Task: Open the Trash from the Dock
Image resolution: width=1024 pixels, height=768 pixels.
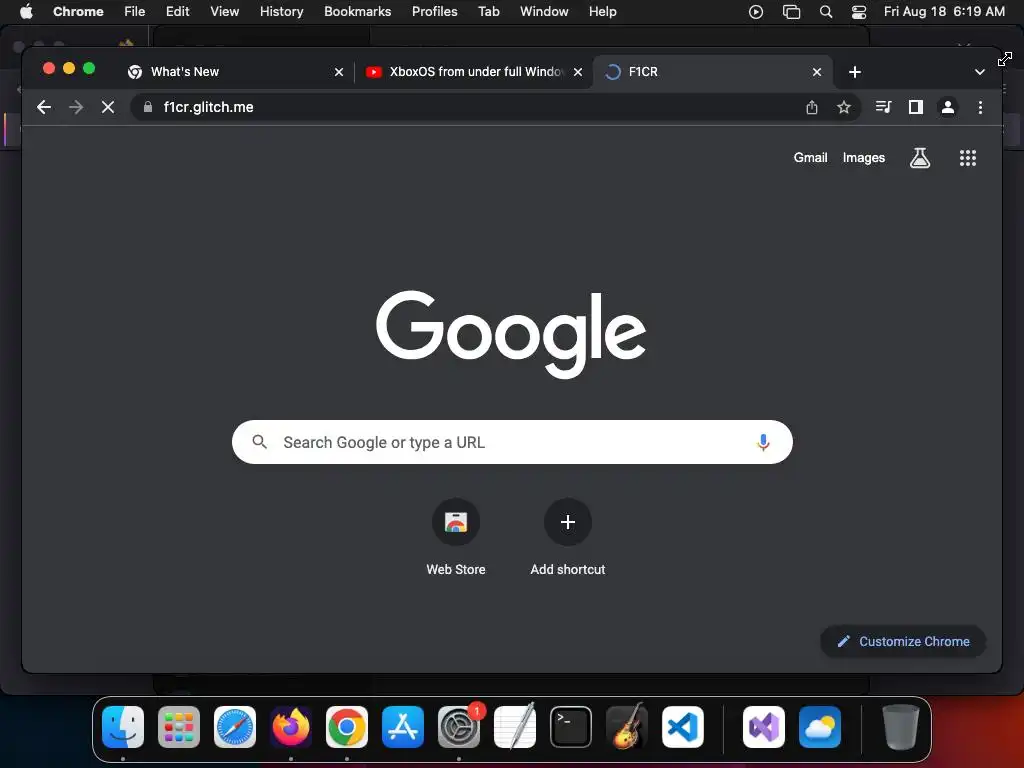Action: pyautogui.click(x=901, y=727)
